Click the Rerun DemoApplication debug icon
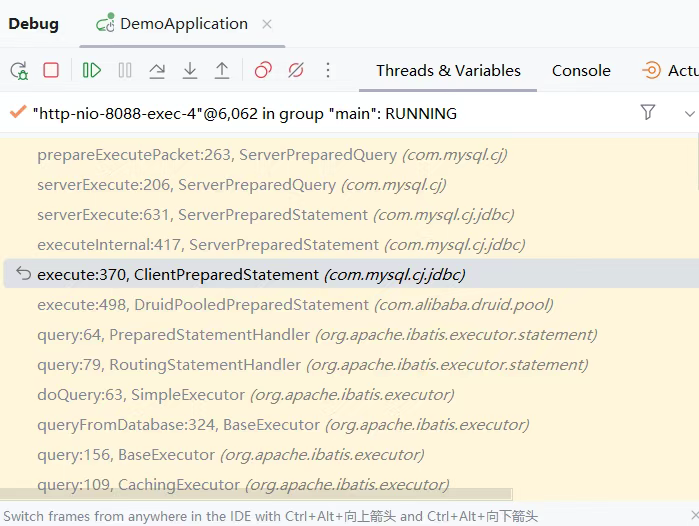This screenshot has height=526, width=699. tap(19, 70)
